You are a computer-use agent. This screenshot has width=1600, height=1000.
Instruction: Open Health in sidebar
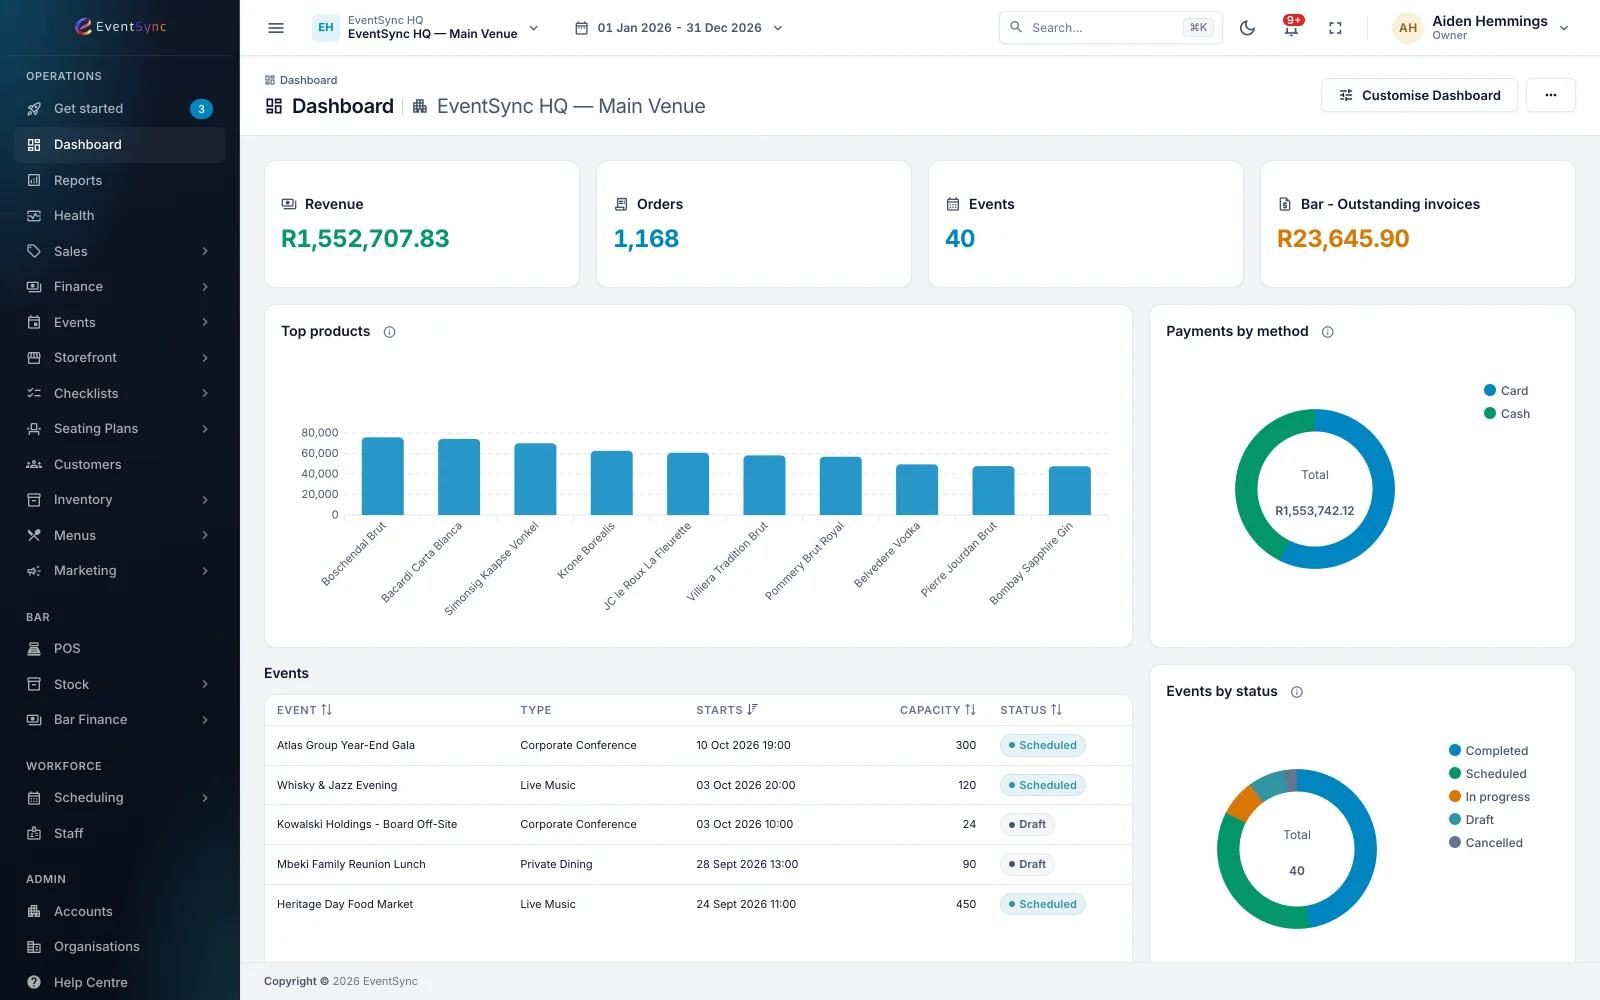[x=120, y=216]
